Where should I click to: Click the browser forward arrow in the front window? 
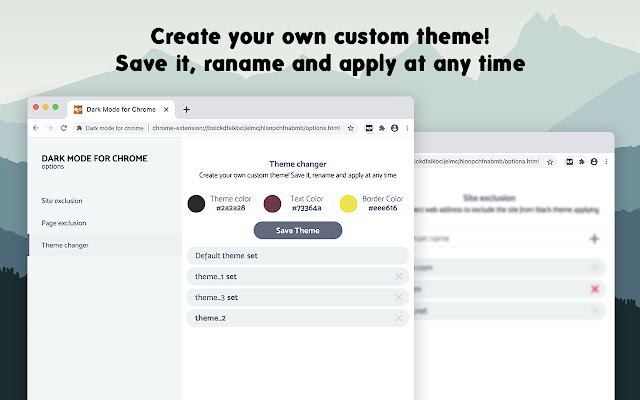(x=49, y=128)
